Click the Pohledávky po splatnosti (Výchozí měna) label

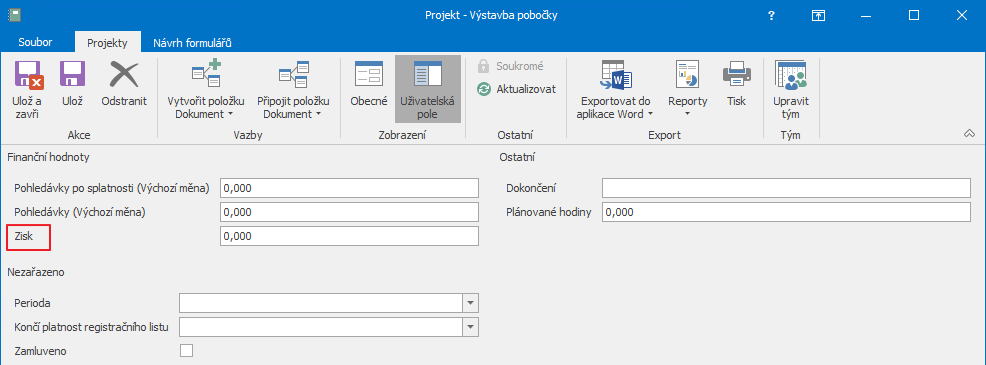pos(111,188)
